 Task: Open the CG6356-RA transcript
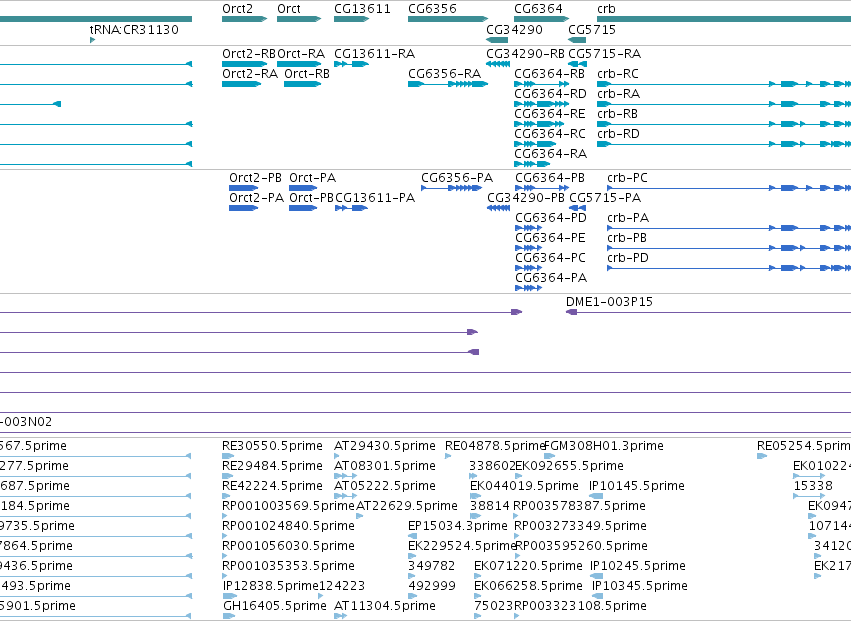[x=444, y=74]
